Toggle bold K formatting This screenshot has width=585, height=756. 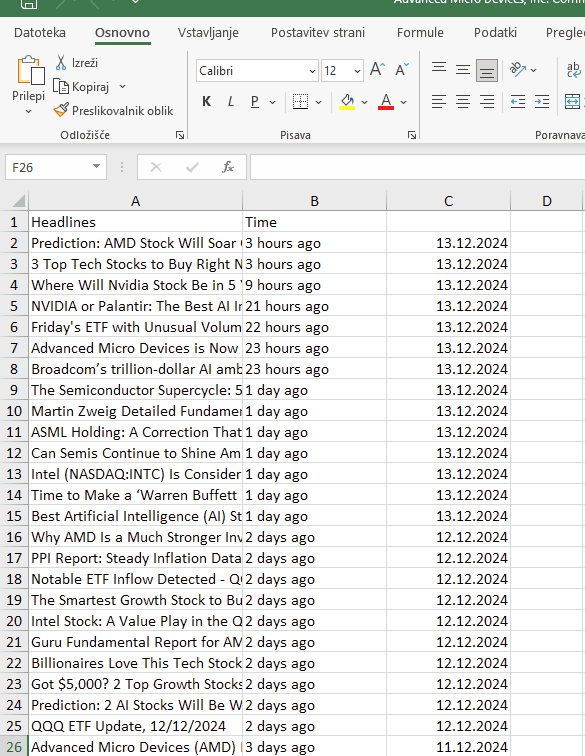coord(206,102)
